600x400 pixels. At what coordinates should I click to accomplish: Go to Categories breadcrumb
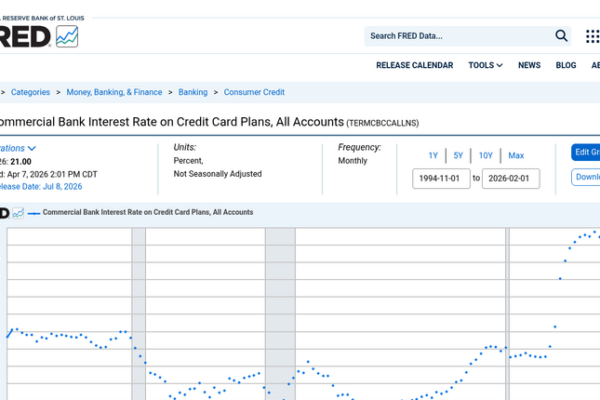pyautogui.click(x=30, y=92)
